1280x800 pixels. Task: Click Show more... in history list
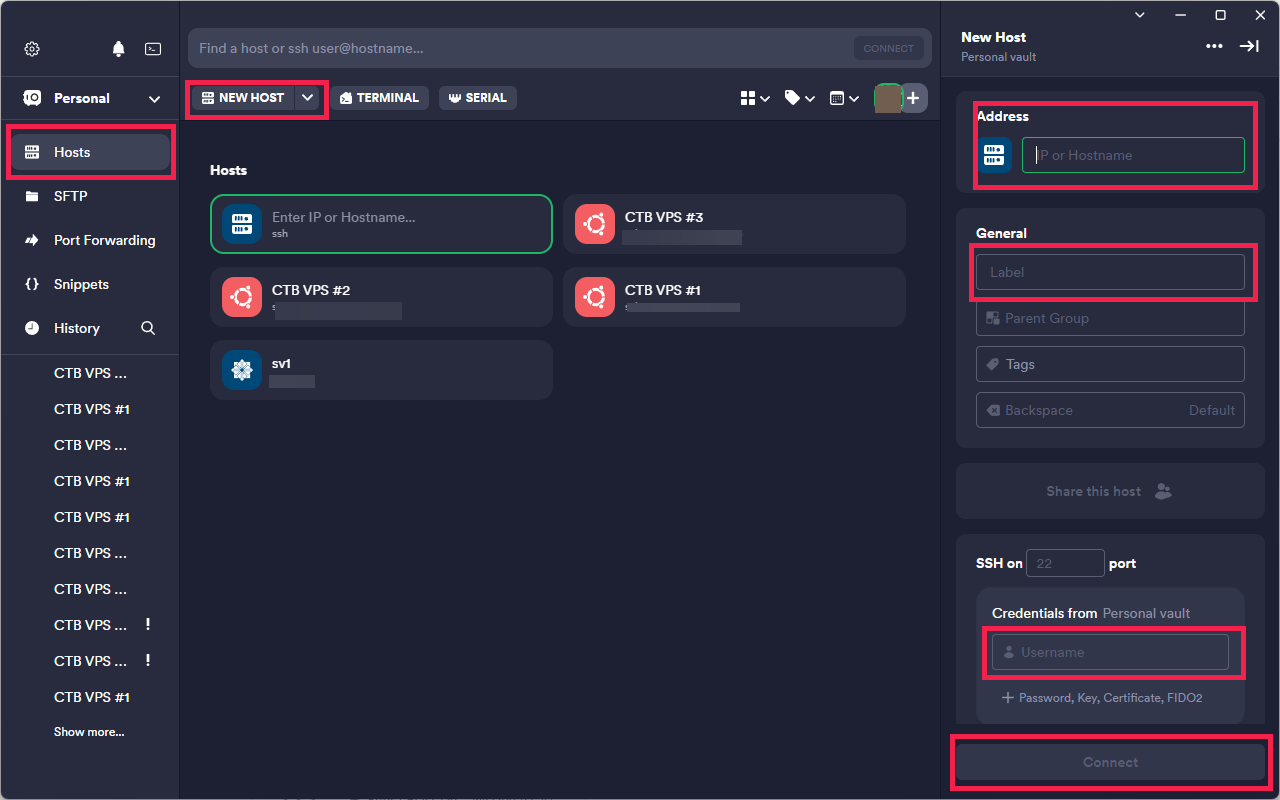(x=89, y=732)
